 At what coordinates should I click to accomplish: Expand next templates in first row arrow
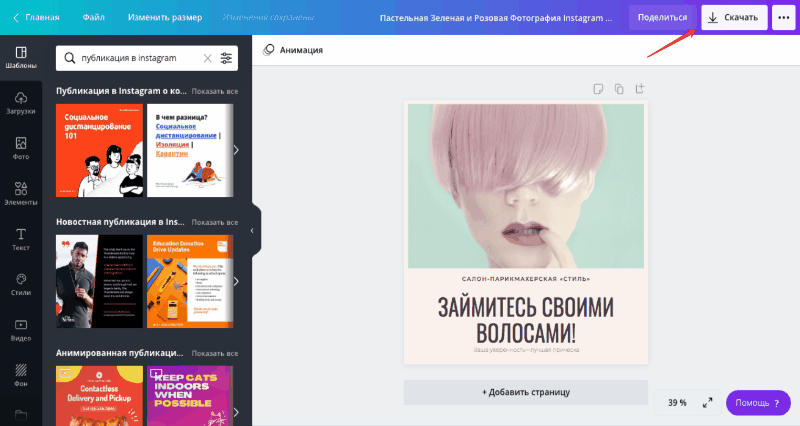pyautogui.click(x=236, y=150)
